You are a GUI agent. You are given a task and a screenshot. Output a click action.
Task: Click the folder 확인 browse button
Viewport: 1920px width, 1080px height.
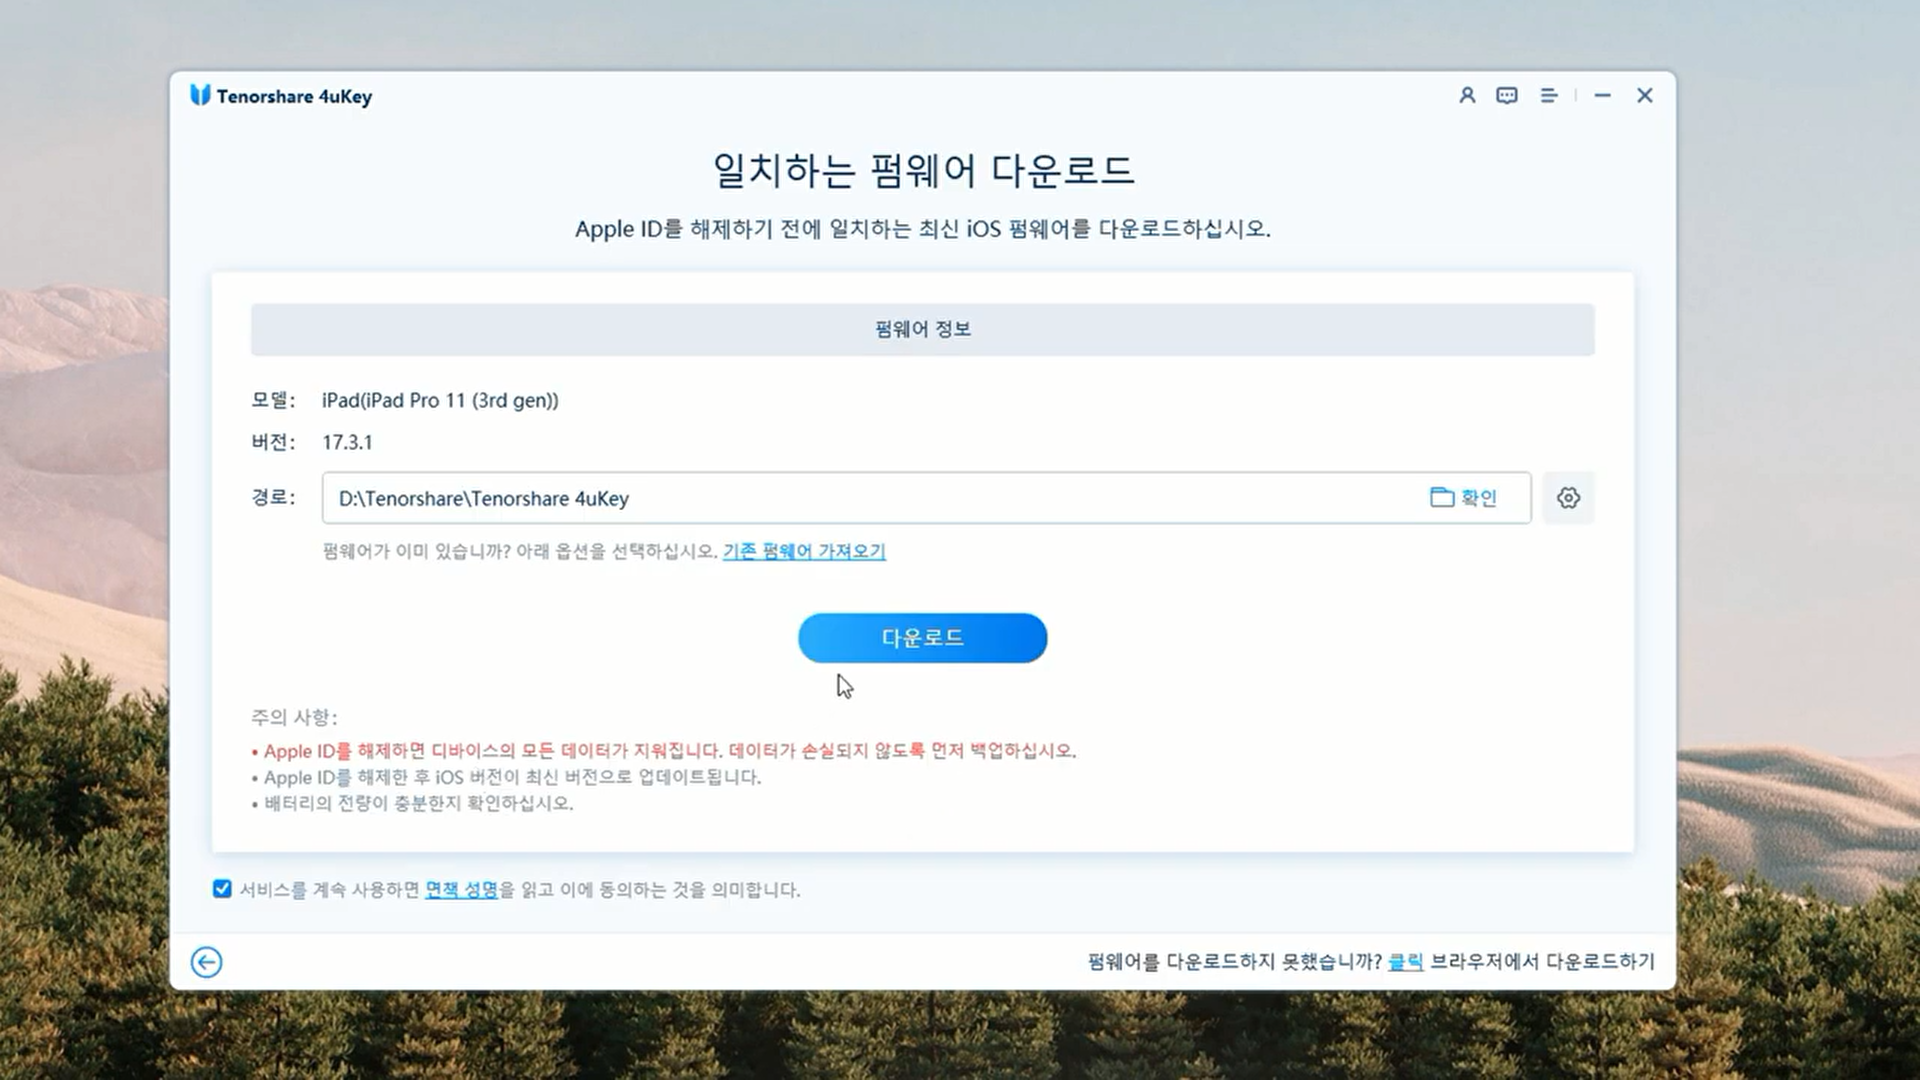click(1464, 498)
